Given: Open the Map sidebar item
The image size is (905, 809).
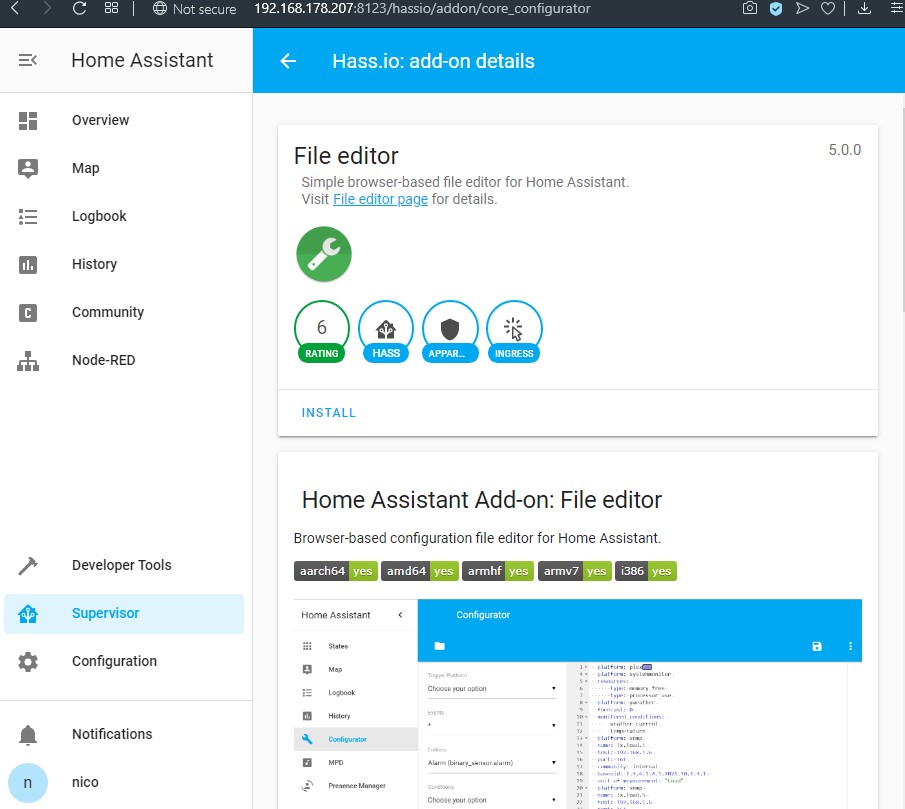Looking at the screenshot, I should point(85,168).
